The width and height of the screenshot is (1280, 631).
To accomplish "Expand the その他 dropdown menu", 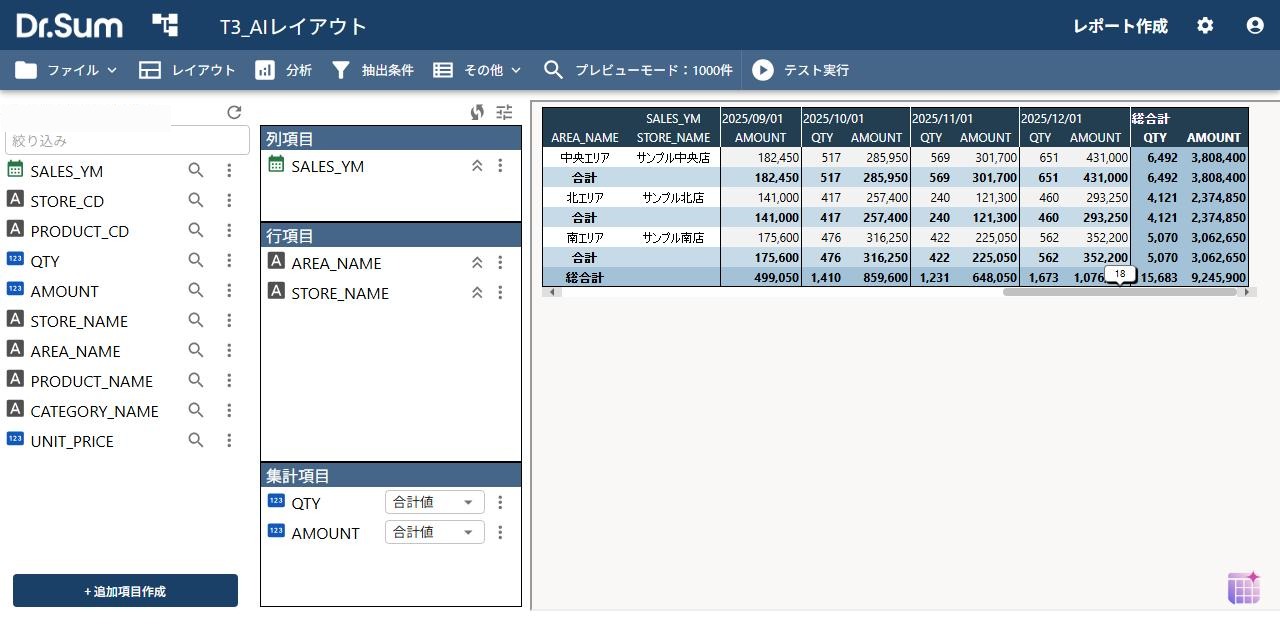I will (478, 70).
